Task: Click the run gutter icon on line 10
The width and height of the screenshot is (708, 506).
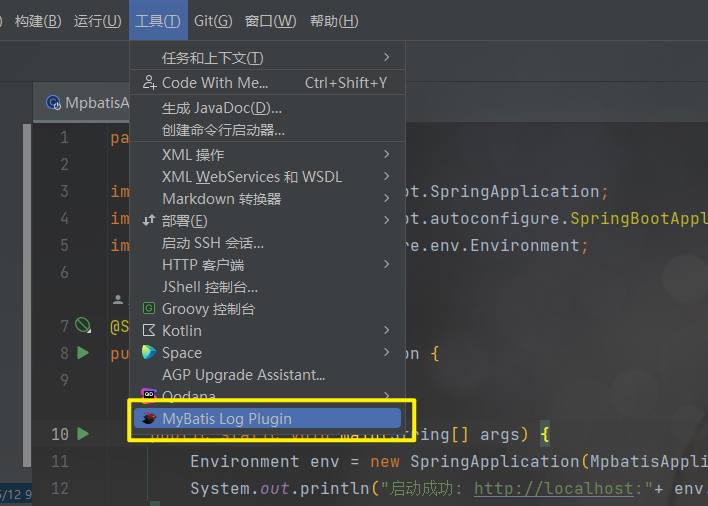Action: (x=83, y=434)
